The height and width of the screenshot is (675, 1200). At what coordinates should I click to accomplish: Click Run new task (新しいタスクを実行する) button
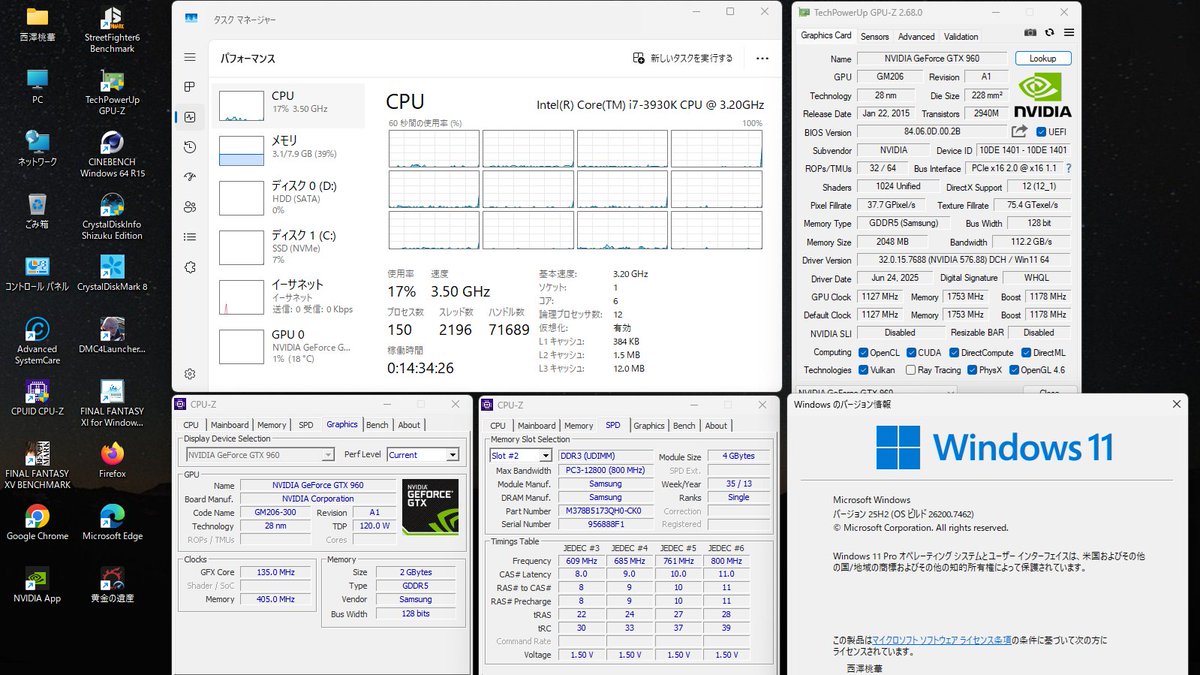[683, 58]
